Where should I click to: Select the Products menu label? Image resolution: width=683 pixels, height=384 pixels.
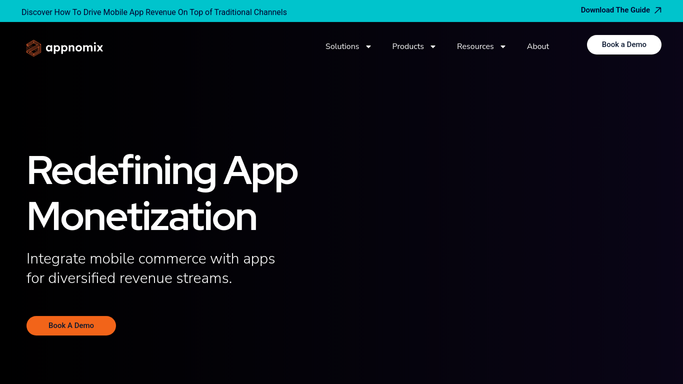tap(408, 46)
